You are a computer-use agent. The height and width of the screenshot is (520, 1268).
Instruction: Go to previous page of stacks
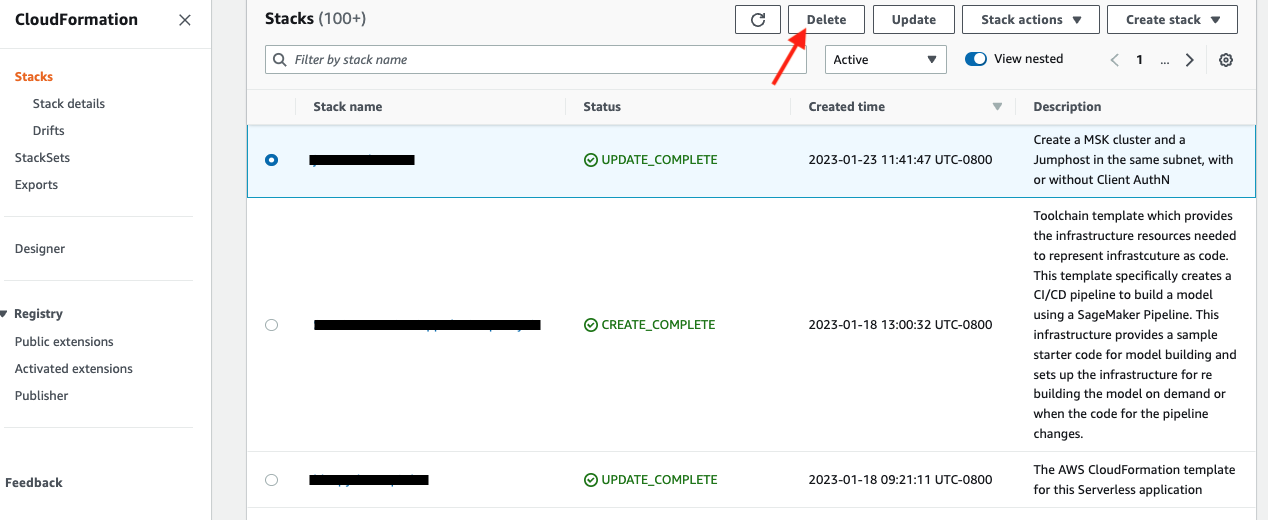(1115, 60)
